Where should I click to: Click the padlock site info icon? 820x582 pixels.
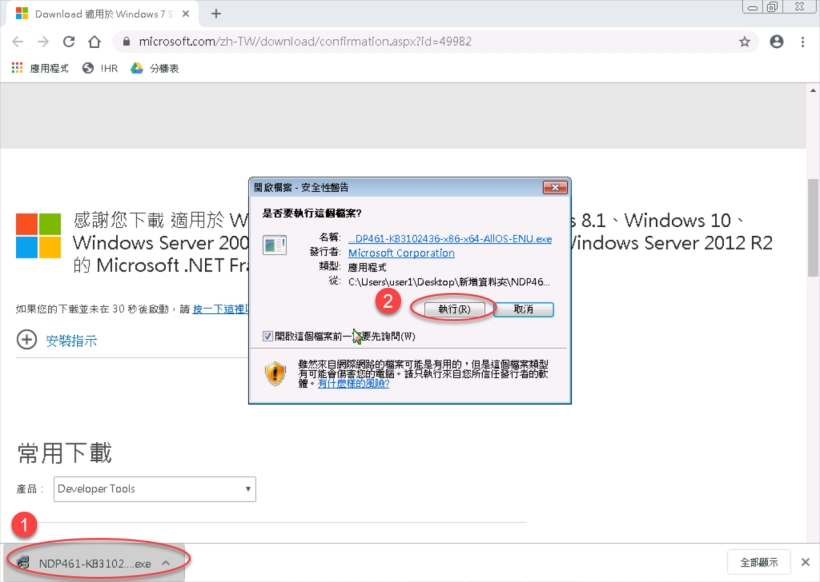pos(126,42)
